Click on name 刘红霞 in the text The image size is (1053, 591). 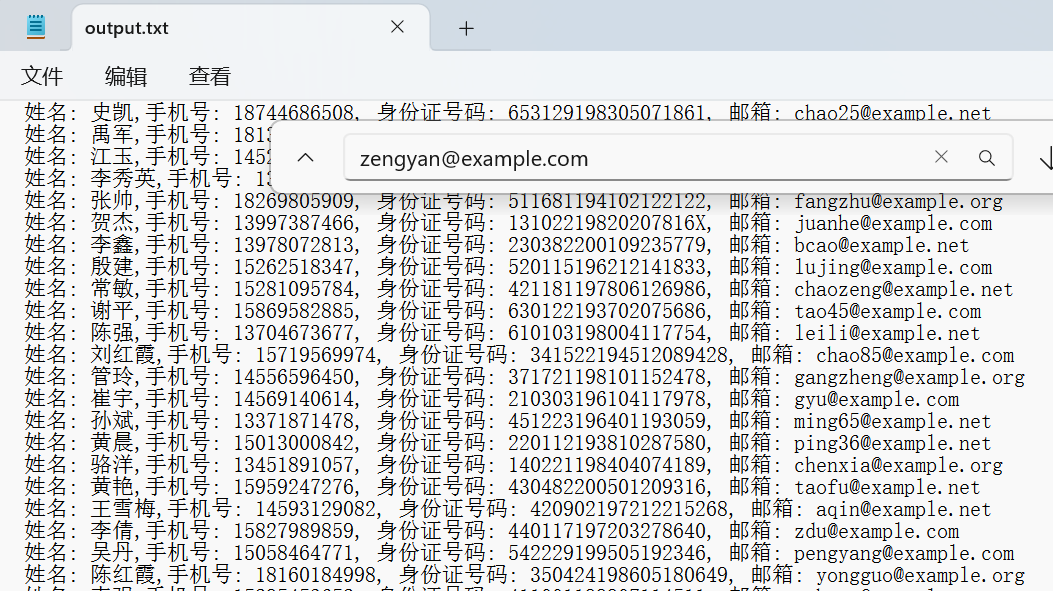(x=112, y=356)
